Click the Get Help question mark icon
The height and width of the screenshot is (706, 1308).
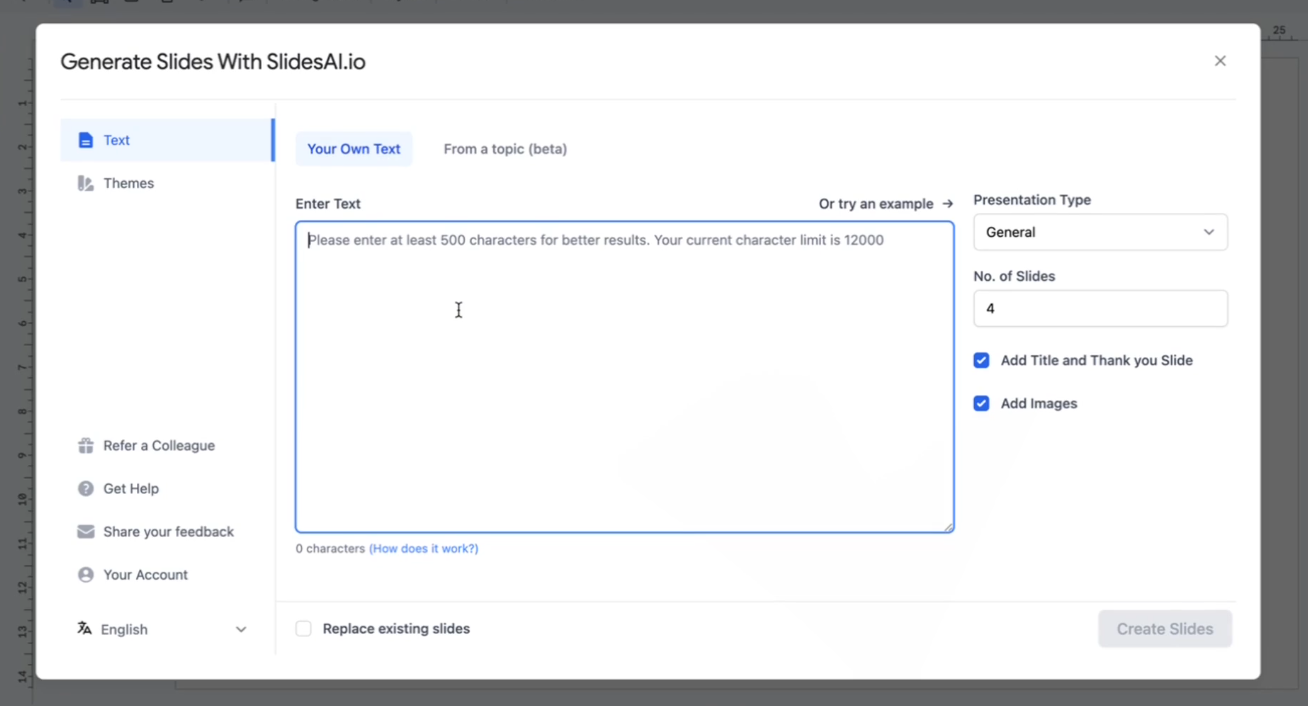(86, 489)
